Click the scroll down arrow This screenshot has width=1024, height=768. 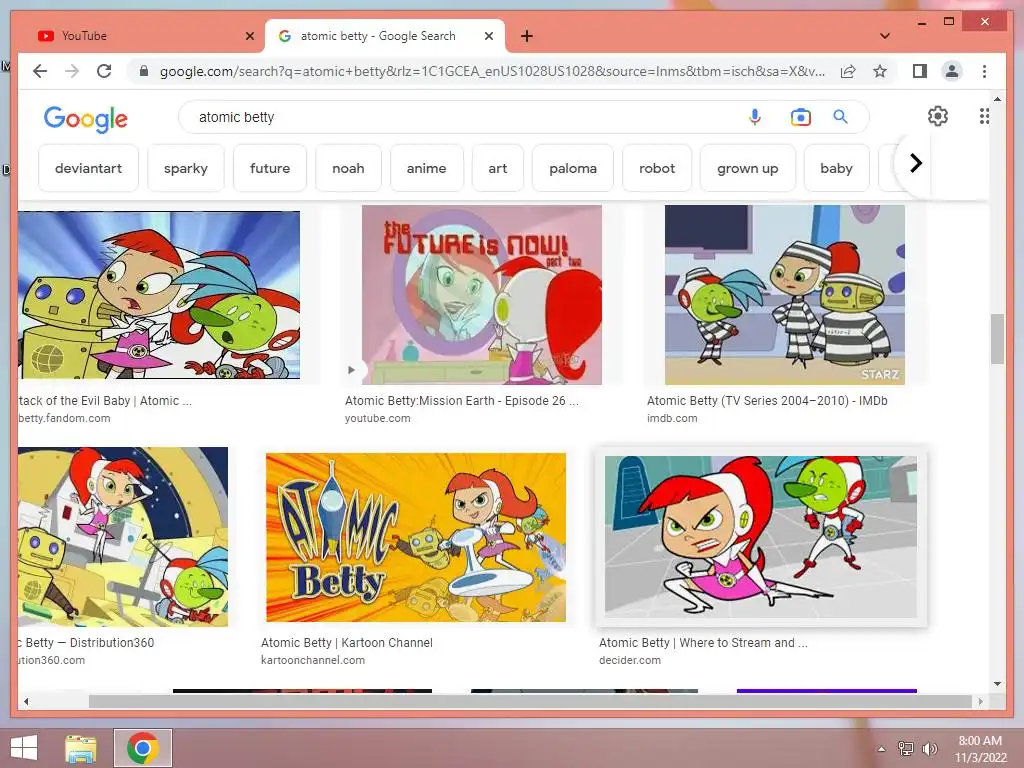click(x=997, y=684)
